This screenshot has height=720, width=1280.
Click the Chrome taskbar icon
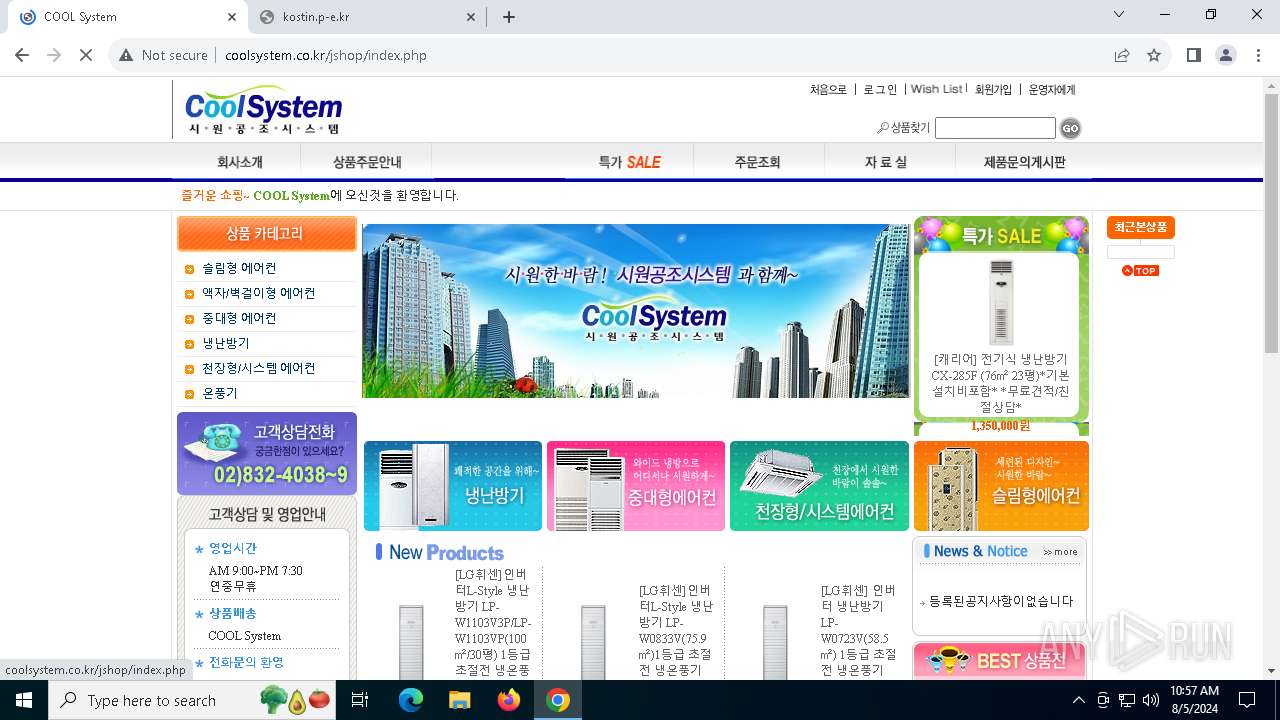pyautogui.click(x=558, y=700)
